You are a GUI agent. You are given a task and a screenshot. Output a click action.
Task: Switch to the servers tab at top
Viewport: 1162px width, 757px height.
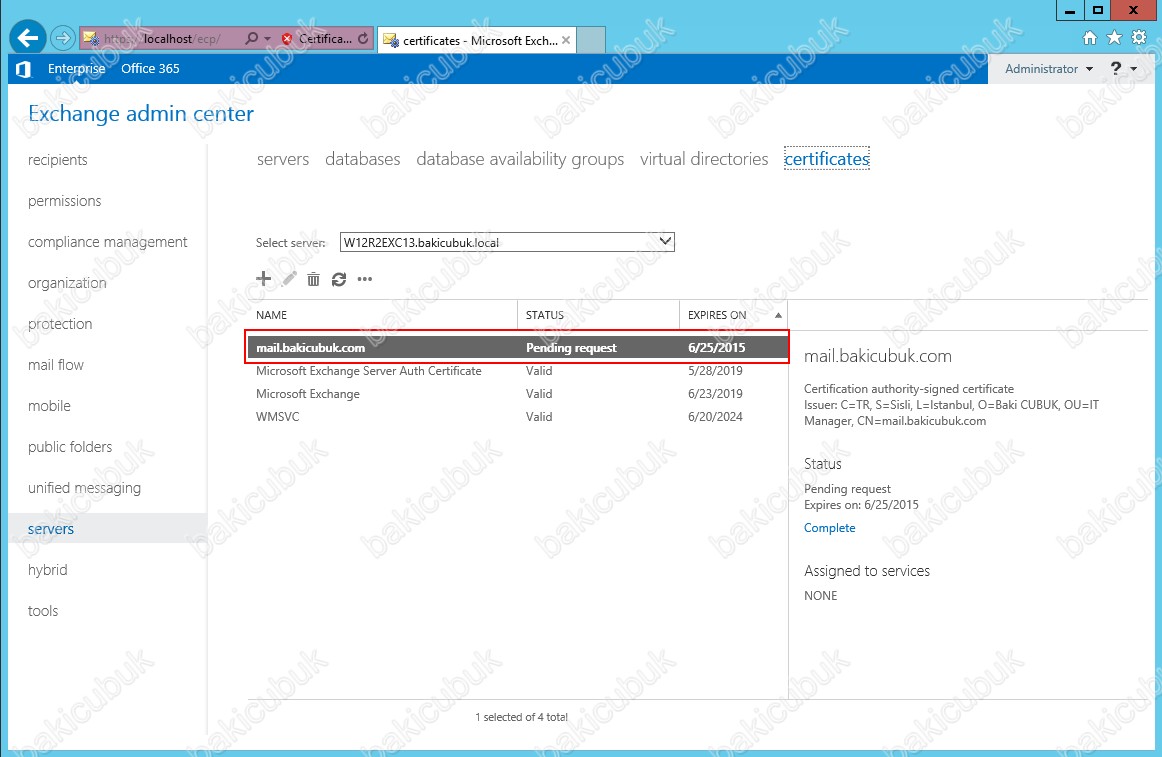(x=283, y=159)
